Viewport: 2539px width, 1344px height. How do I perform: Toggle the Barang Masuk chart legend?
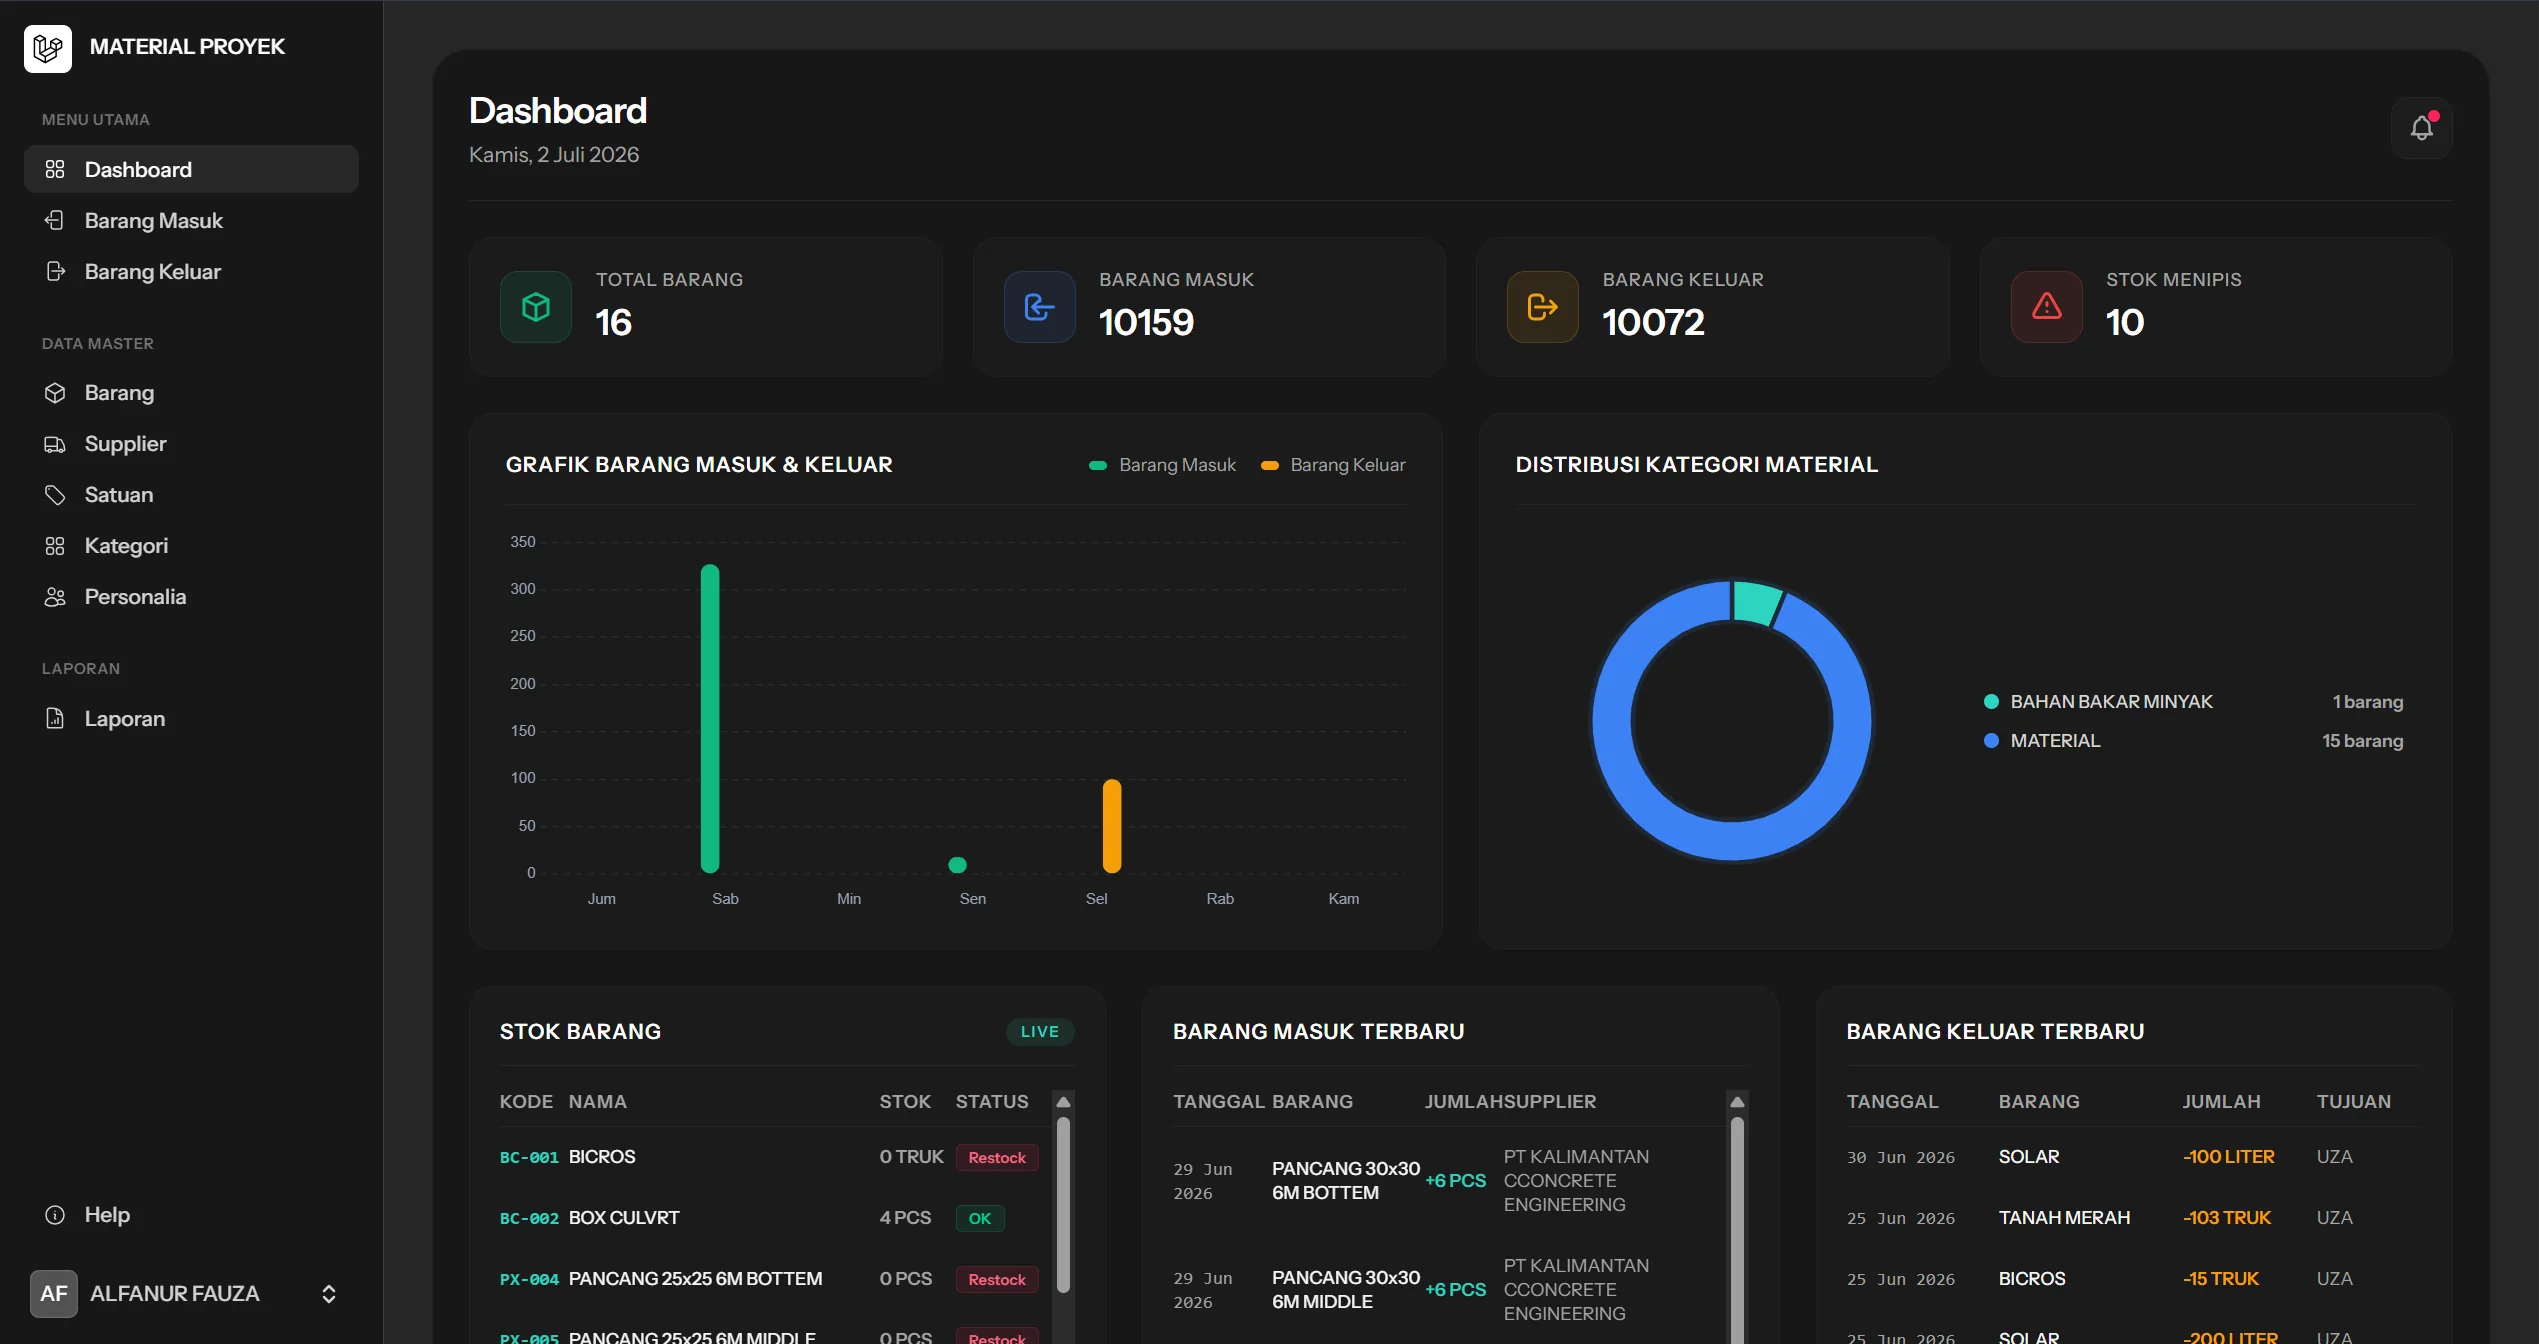pyautogui.click(x=1162, y=465)
